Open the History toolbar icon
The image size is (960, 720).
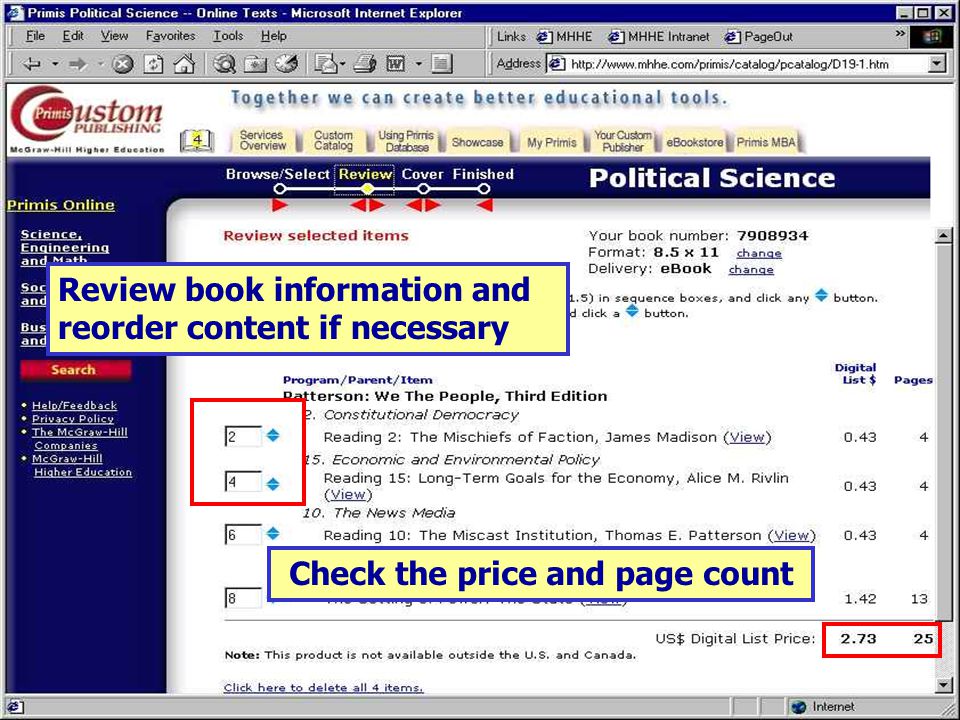click(x=286, y=63)
